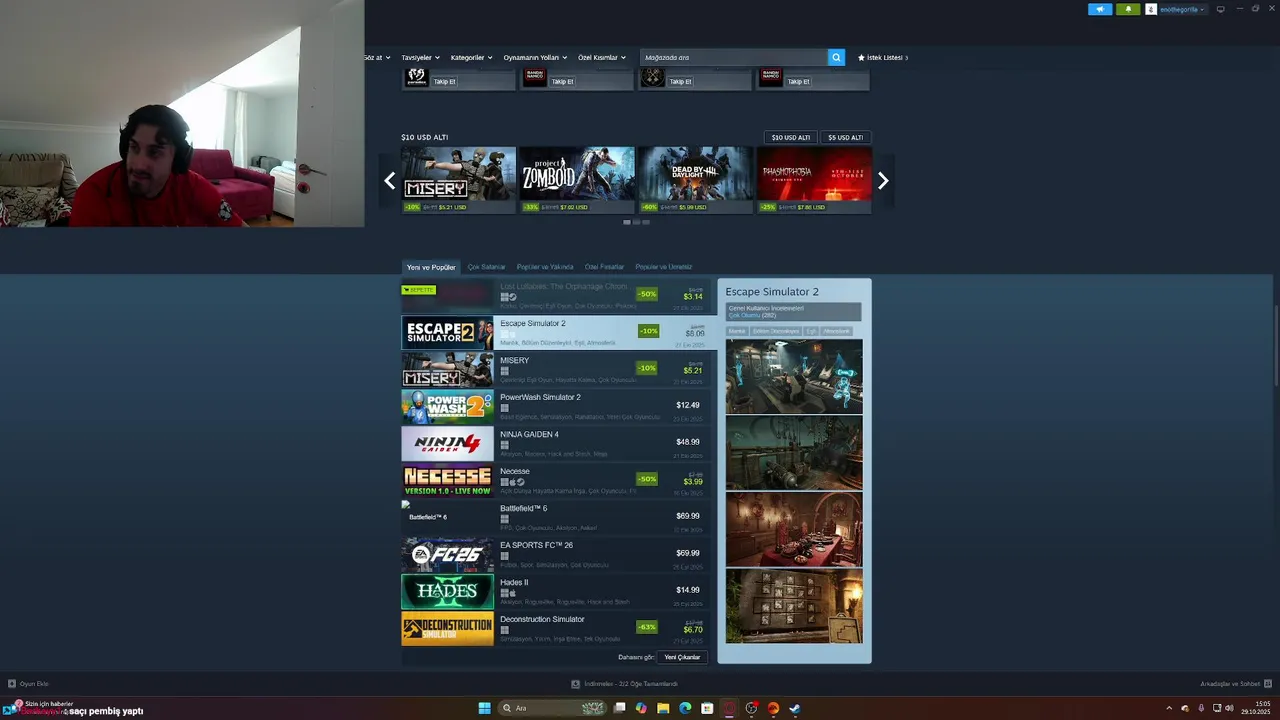The width and height of the screenshot is (1280, 720).
Task: Open the crossed-keys publisher logo
Action: coord(653,77)
